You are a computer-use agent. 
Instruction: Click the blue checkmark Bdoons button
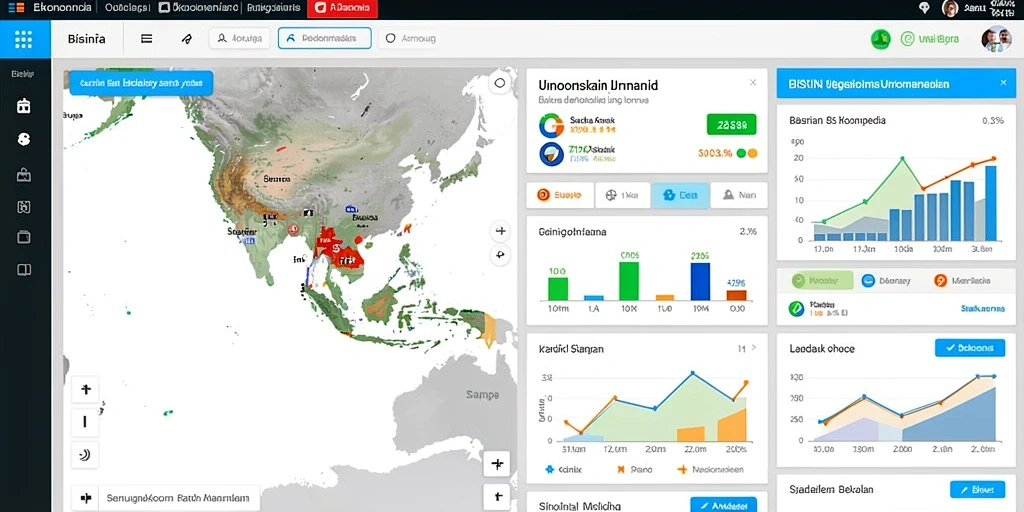(x=970, y=348)
